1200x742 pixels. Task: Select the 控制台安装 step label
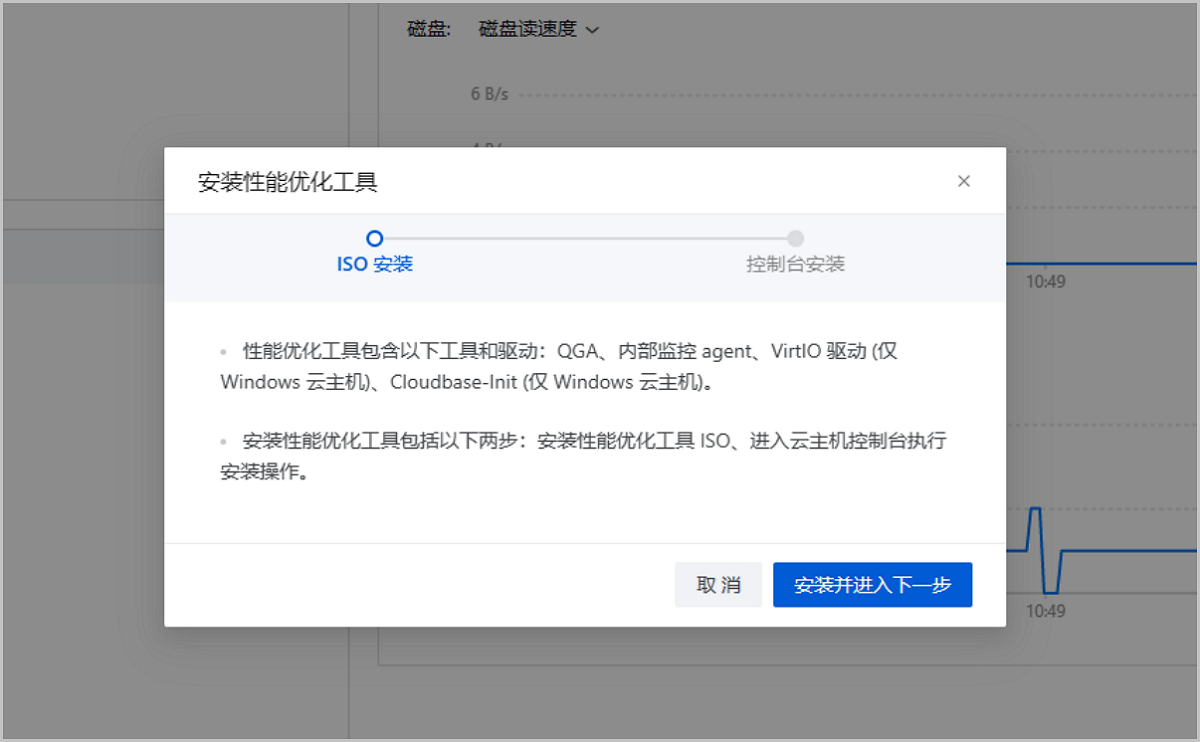tap(795, 264)
